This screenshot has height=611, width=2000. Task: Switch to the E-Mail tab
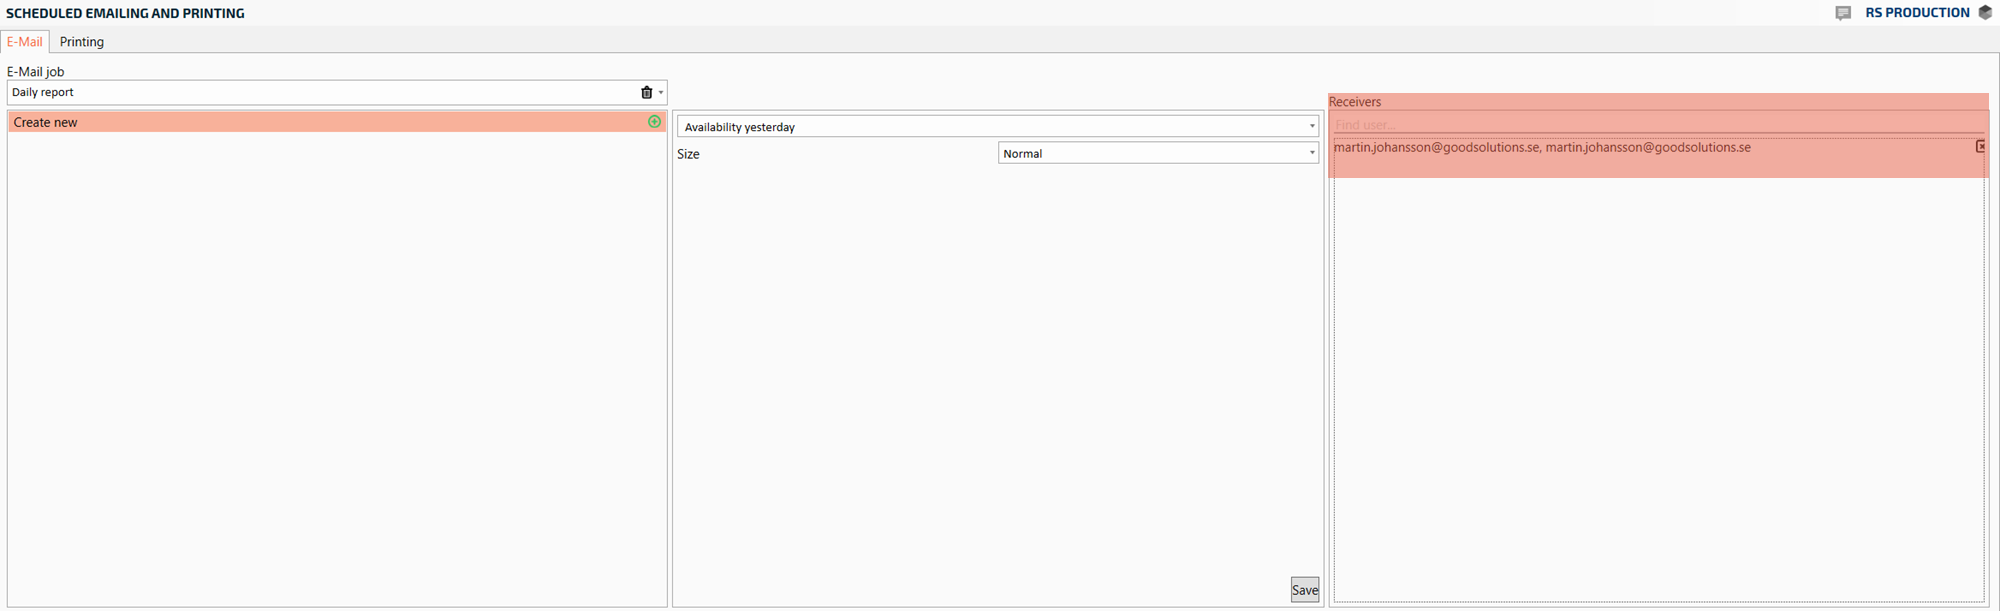(x=25, y=42)
